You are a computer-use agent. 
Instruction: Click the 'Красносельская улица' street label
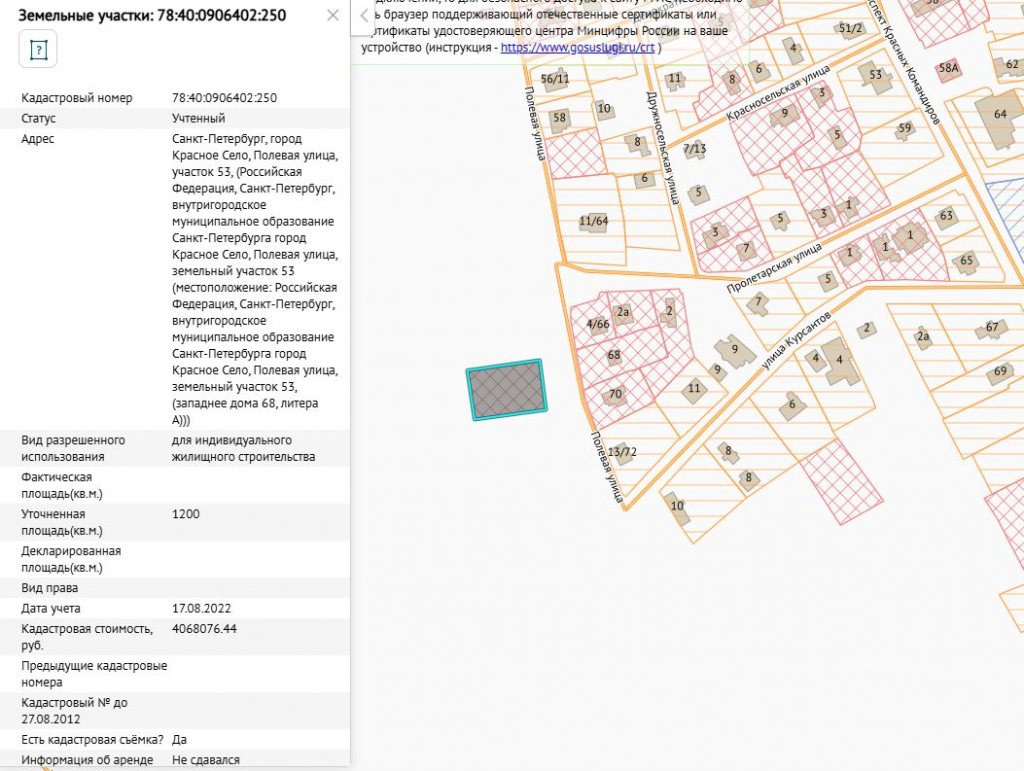(778, 92)
